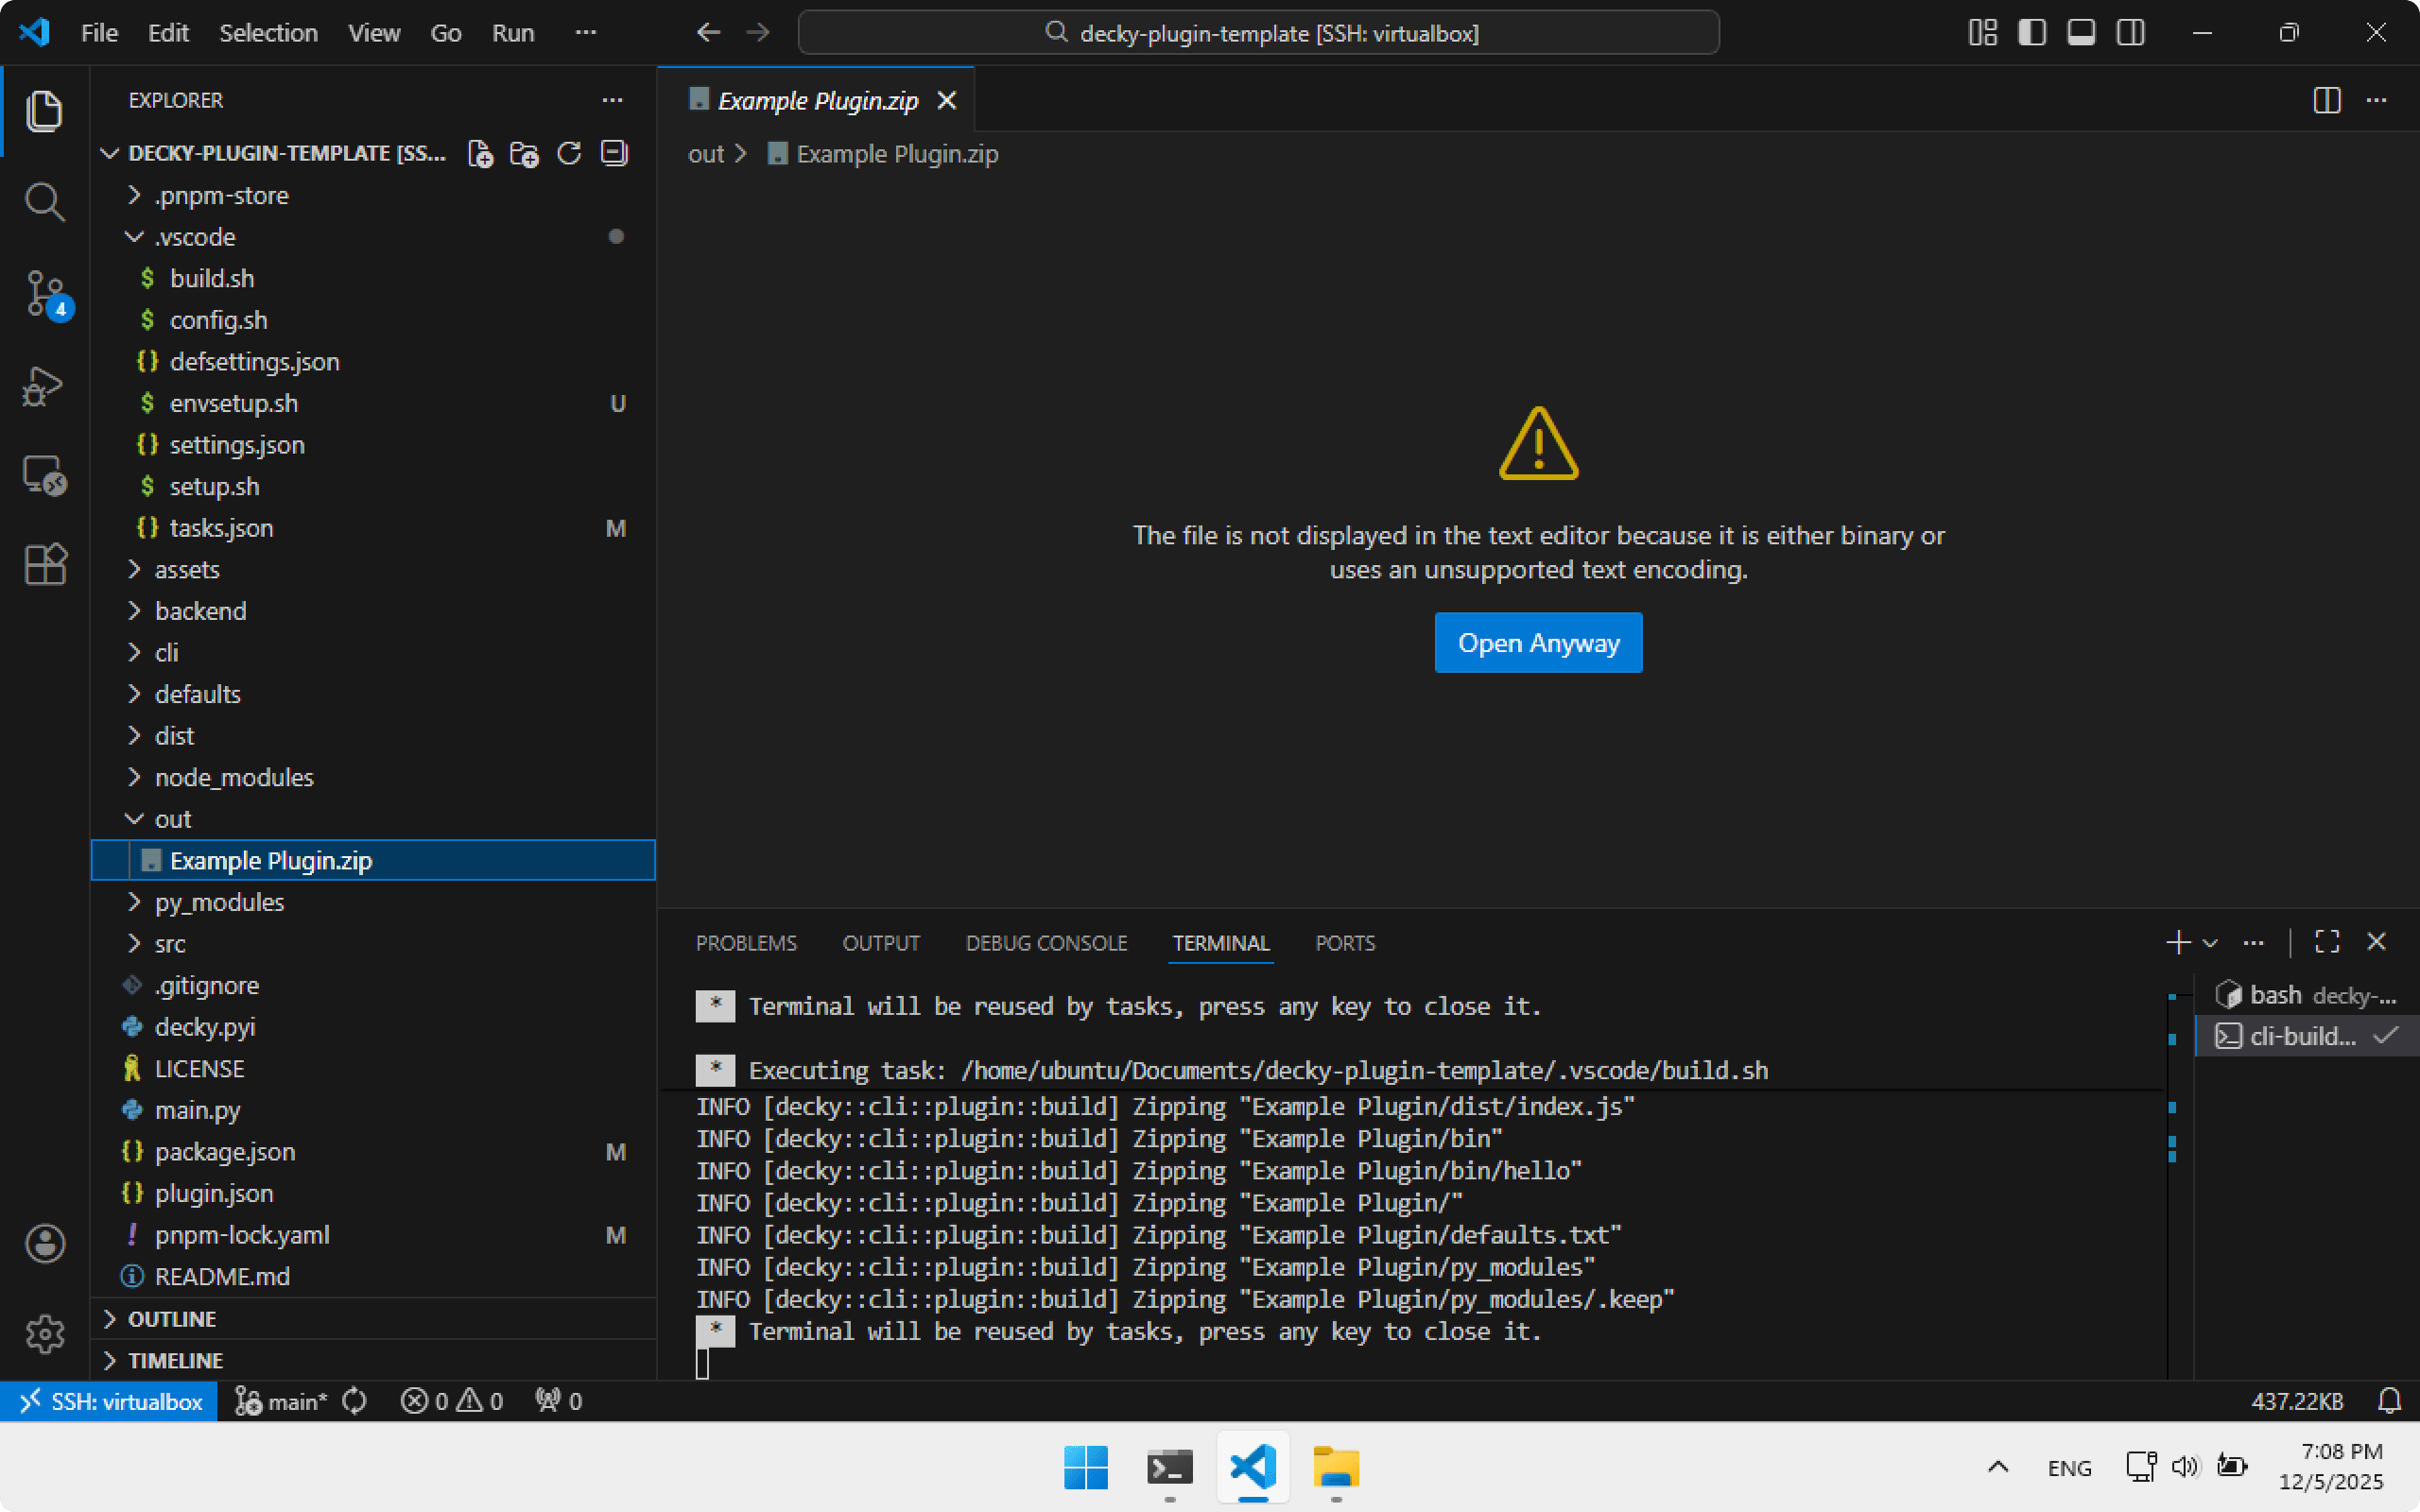Image resolution: width=2420 pixels, height=1512 pixels.
Task: Open the new terminal launch profile dropdown
Action: (x=2211, y=943)
